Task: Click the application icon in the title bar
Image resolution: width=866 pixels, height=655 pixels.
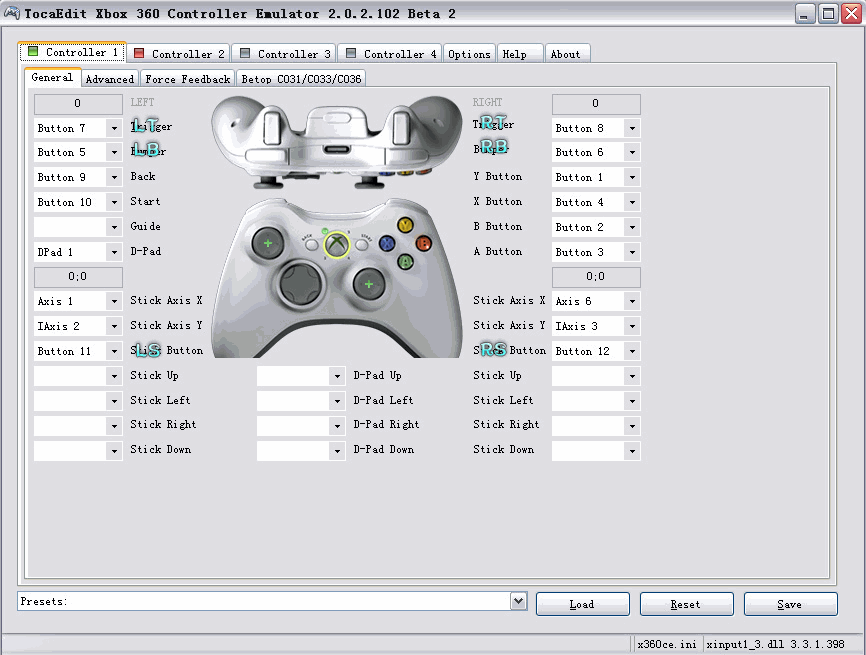Action: (x=11, y=13)
